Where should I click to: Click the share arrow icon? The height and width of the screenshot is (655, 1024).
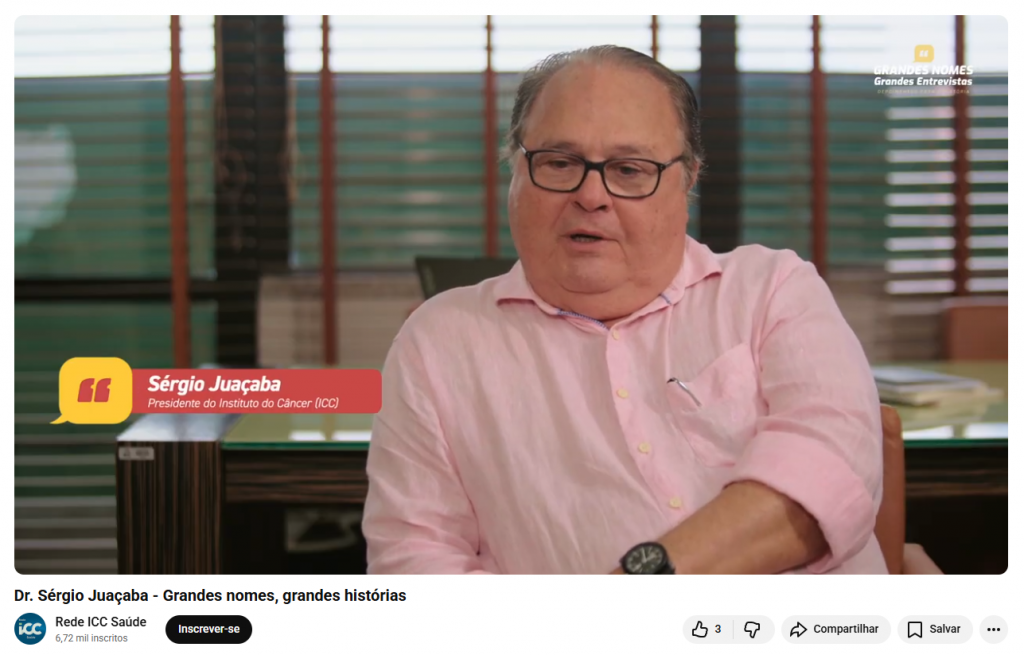(798, 629)
